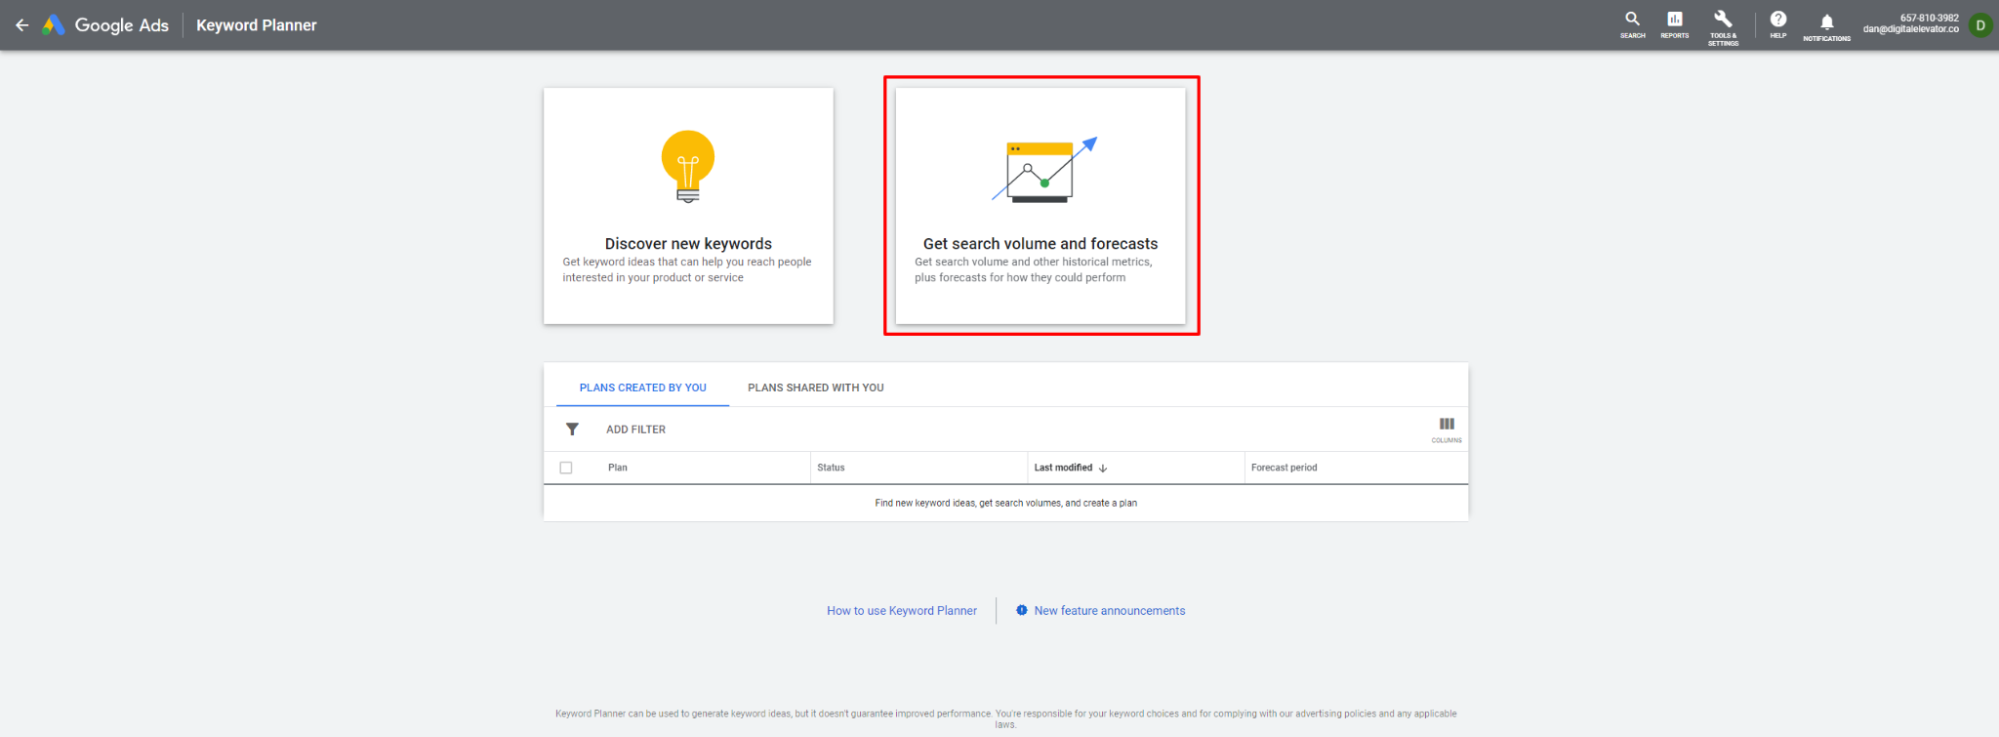This screenshot has height=737, width=1999.
Task: Click the back arrow icon
Action: (x=22, y=25)
